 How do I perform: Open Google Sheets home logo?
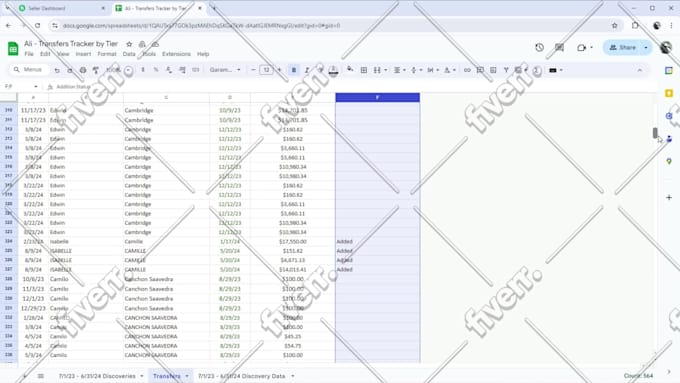point(13,48)
